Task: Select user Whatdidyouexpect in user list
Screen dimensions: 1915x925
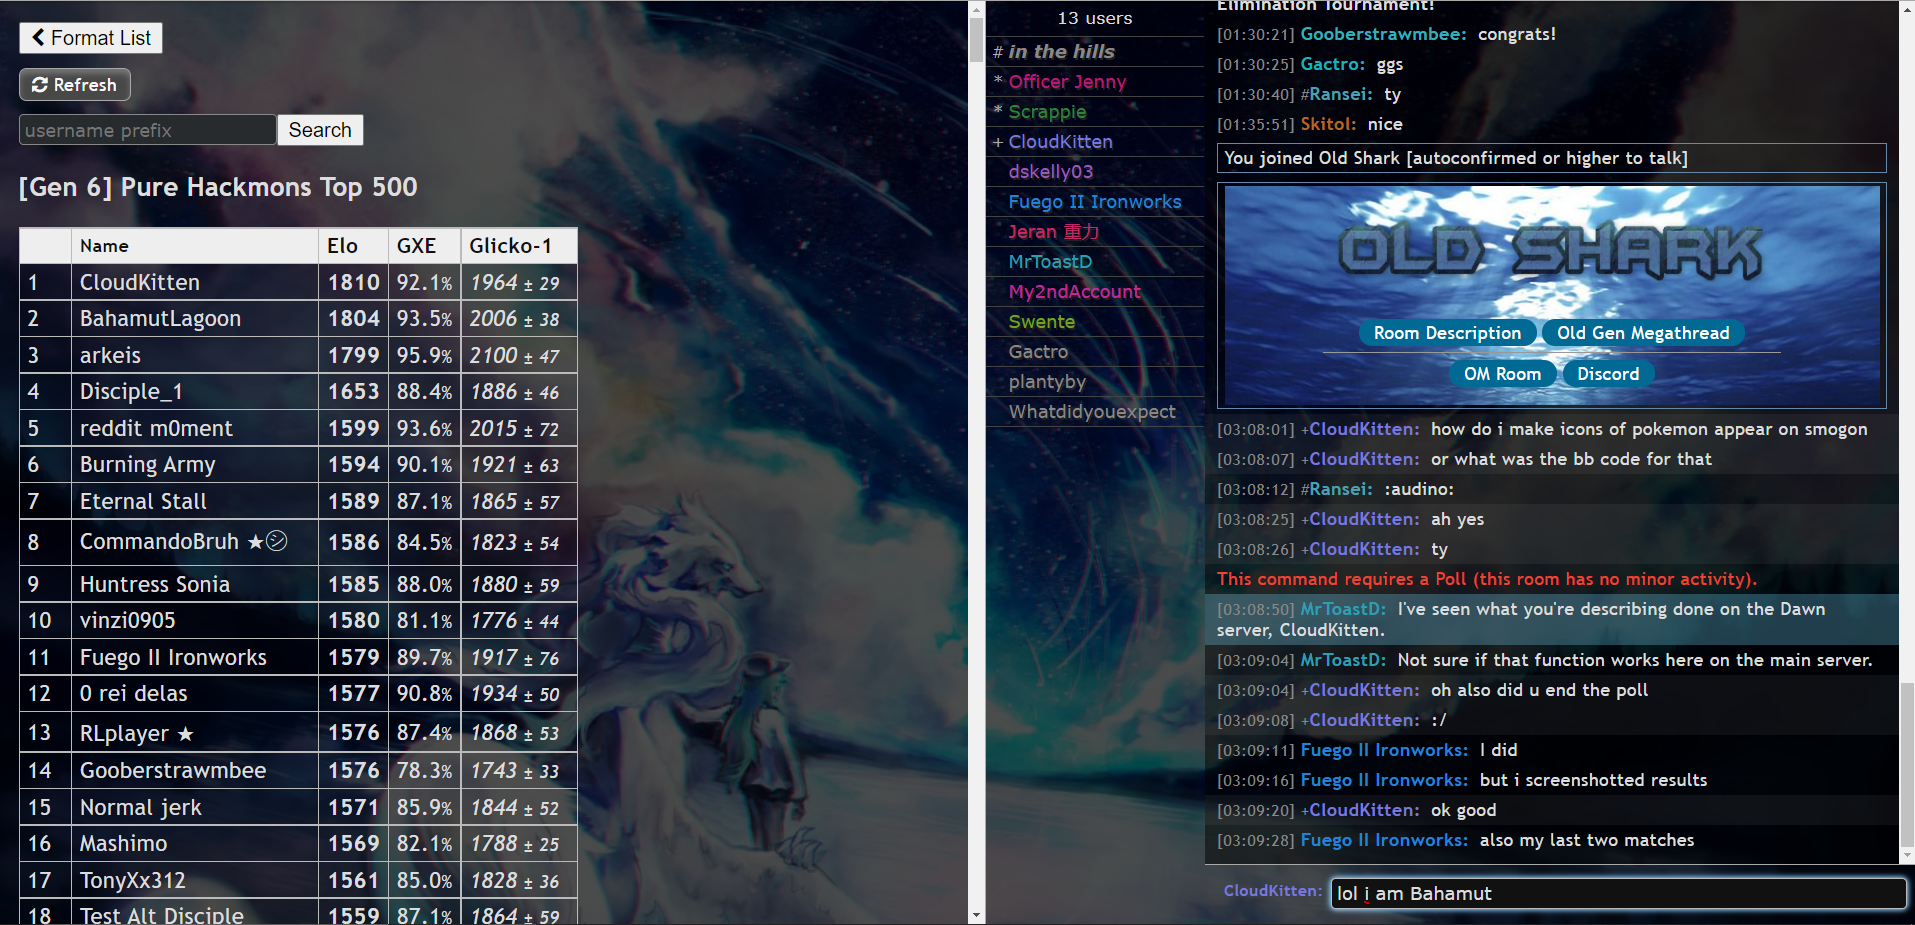Action: (1092, 412)
